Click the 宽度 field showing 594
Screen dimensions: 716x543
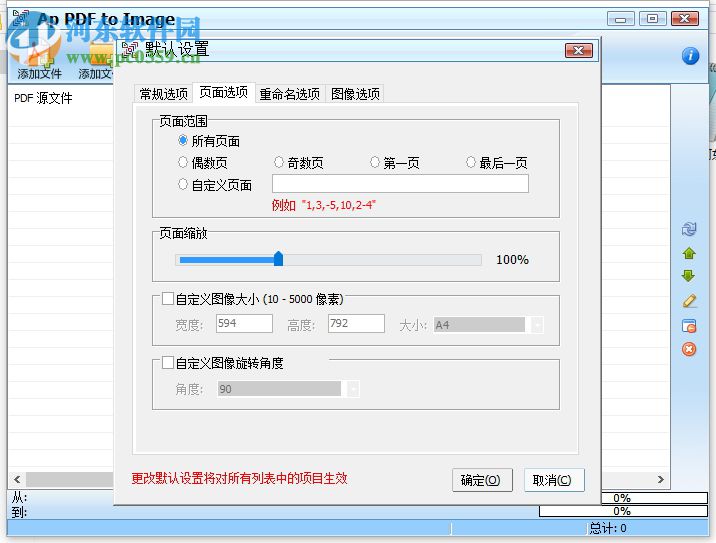(244, 323)
